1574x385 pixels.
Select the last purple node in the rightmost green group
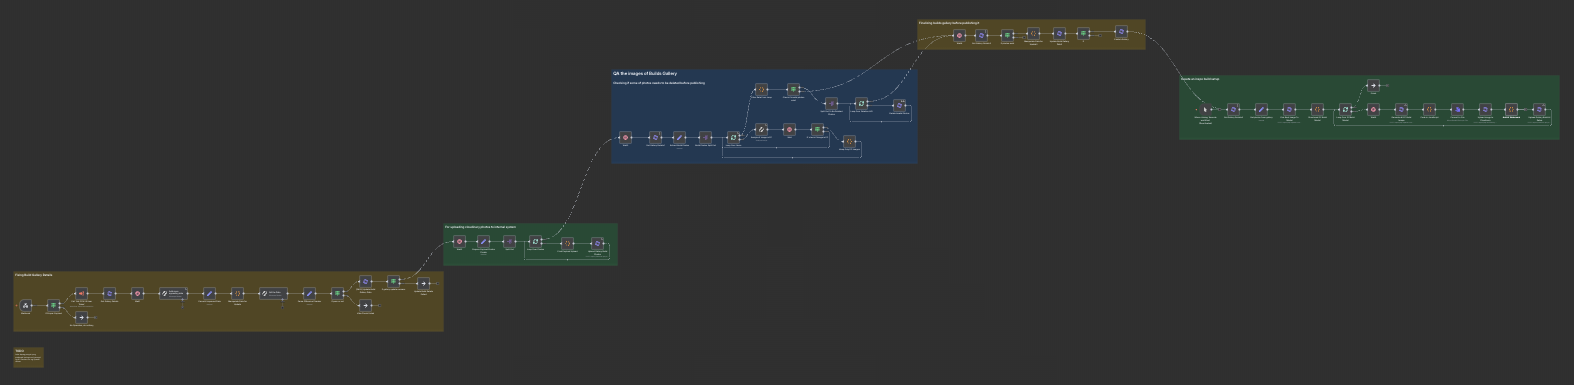tap(1539, 109)
